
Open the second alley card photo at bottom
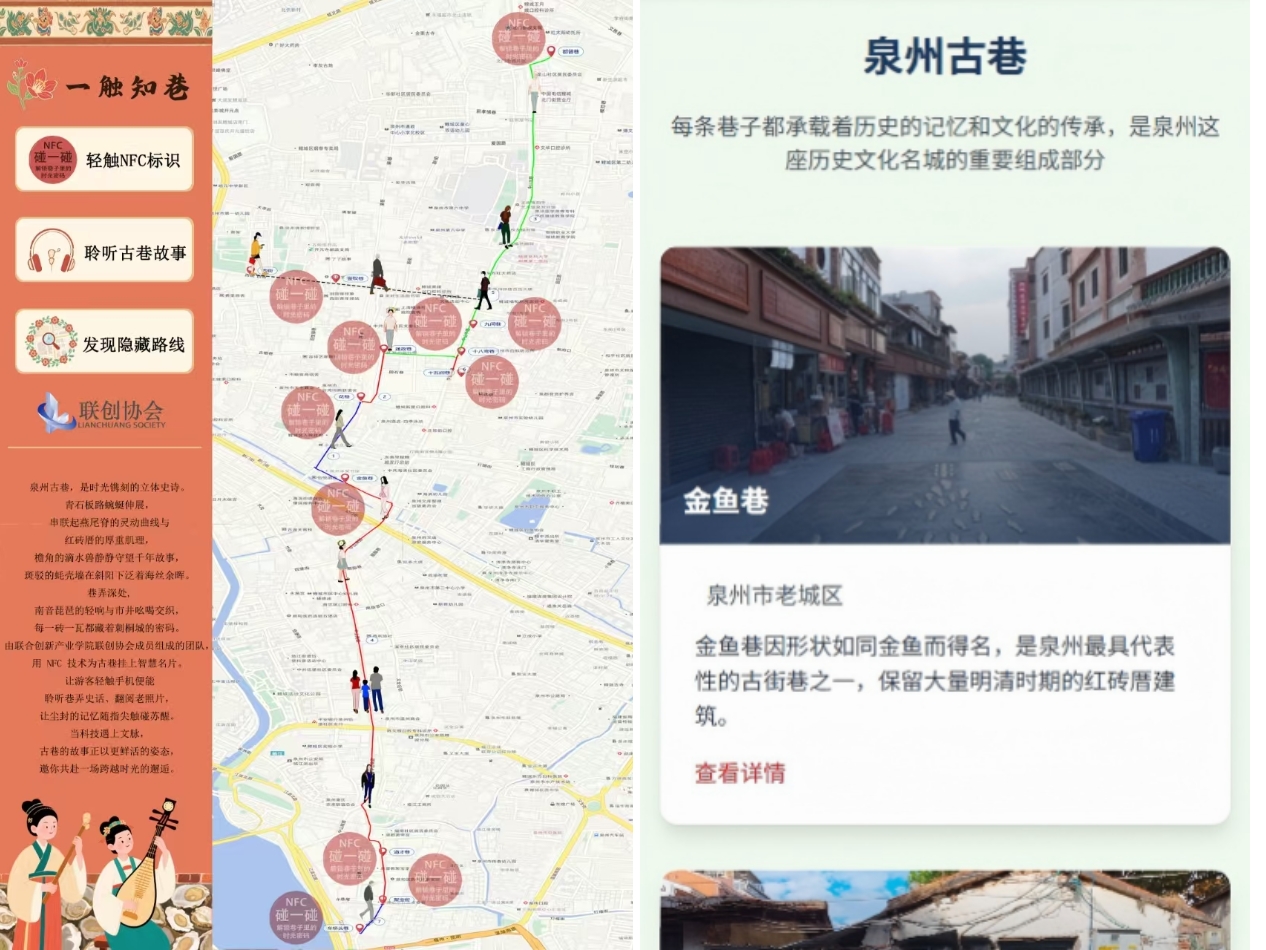944,910
